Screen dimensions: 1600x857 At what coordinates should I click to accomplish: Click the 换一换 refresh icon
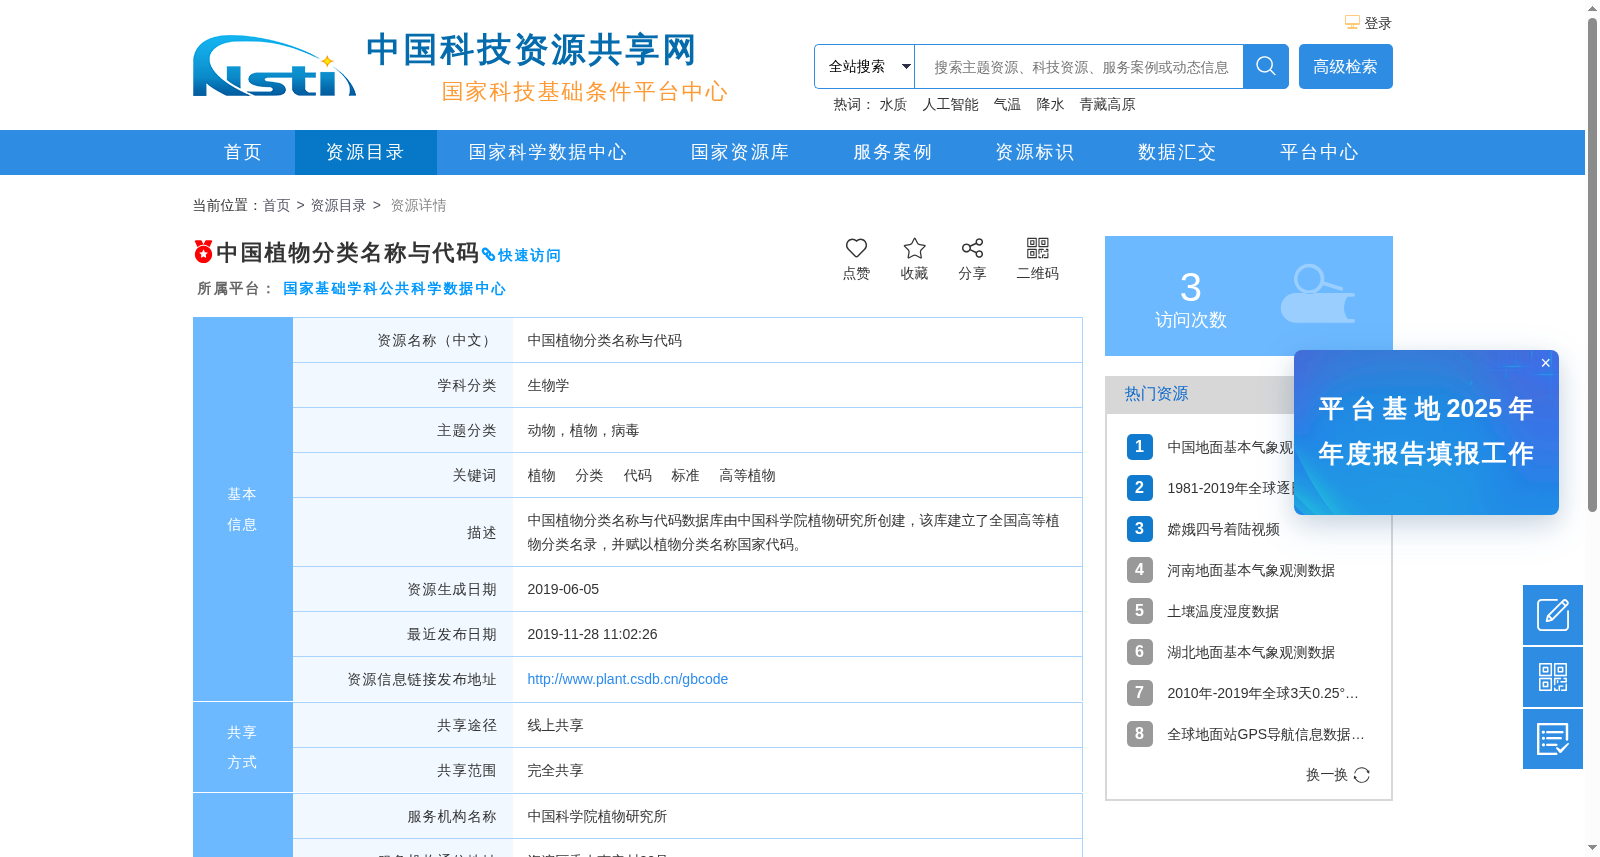1362,775
